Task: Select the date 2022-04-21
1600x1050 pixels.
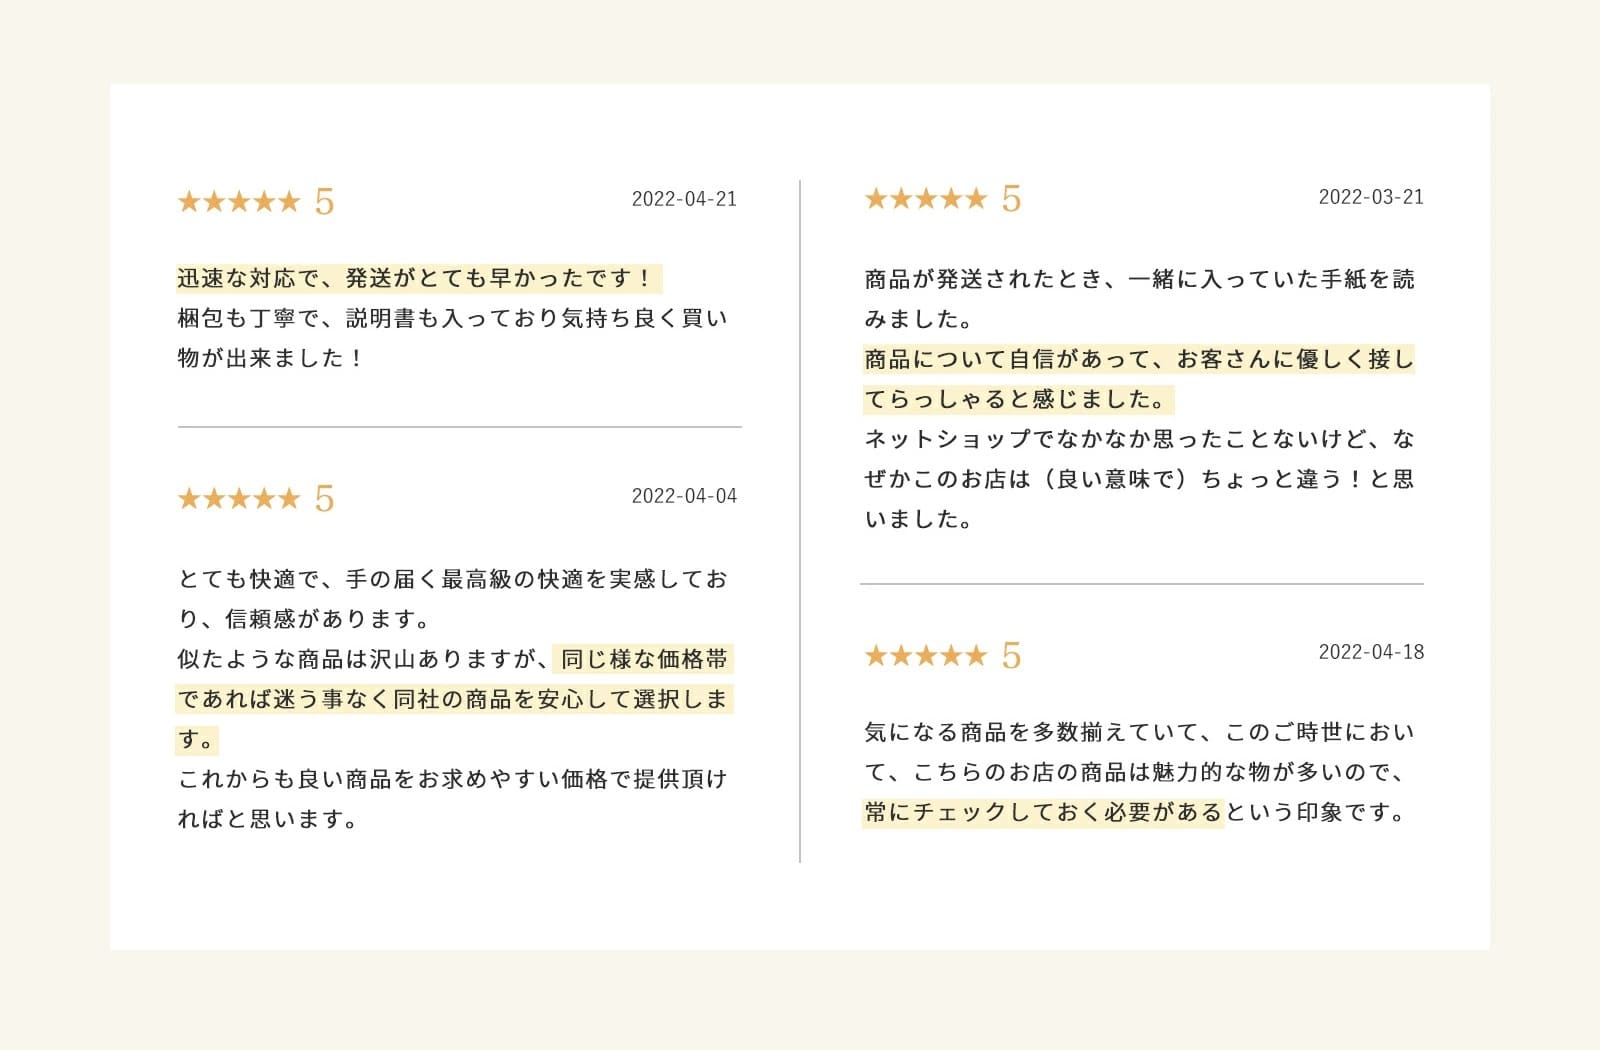Action: click(684, 199)
